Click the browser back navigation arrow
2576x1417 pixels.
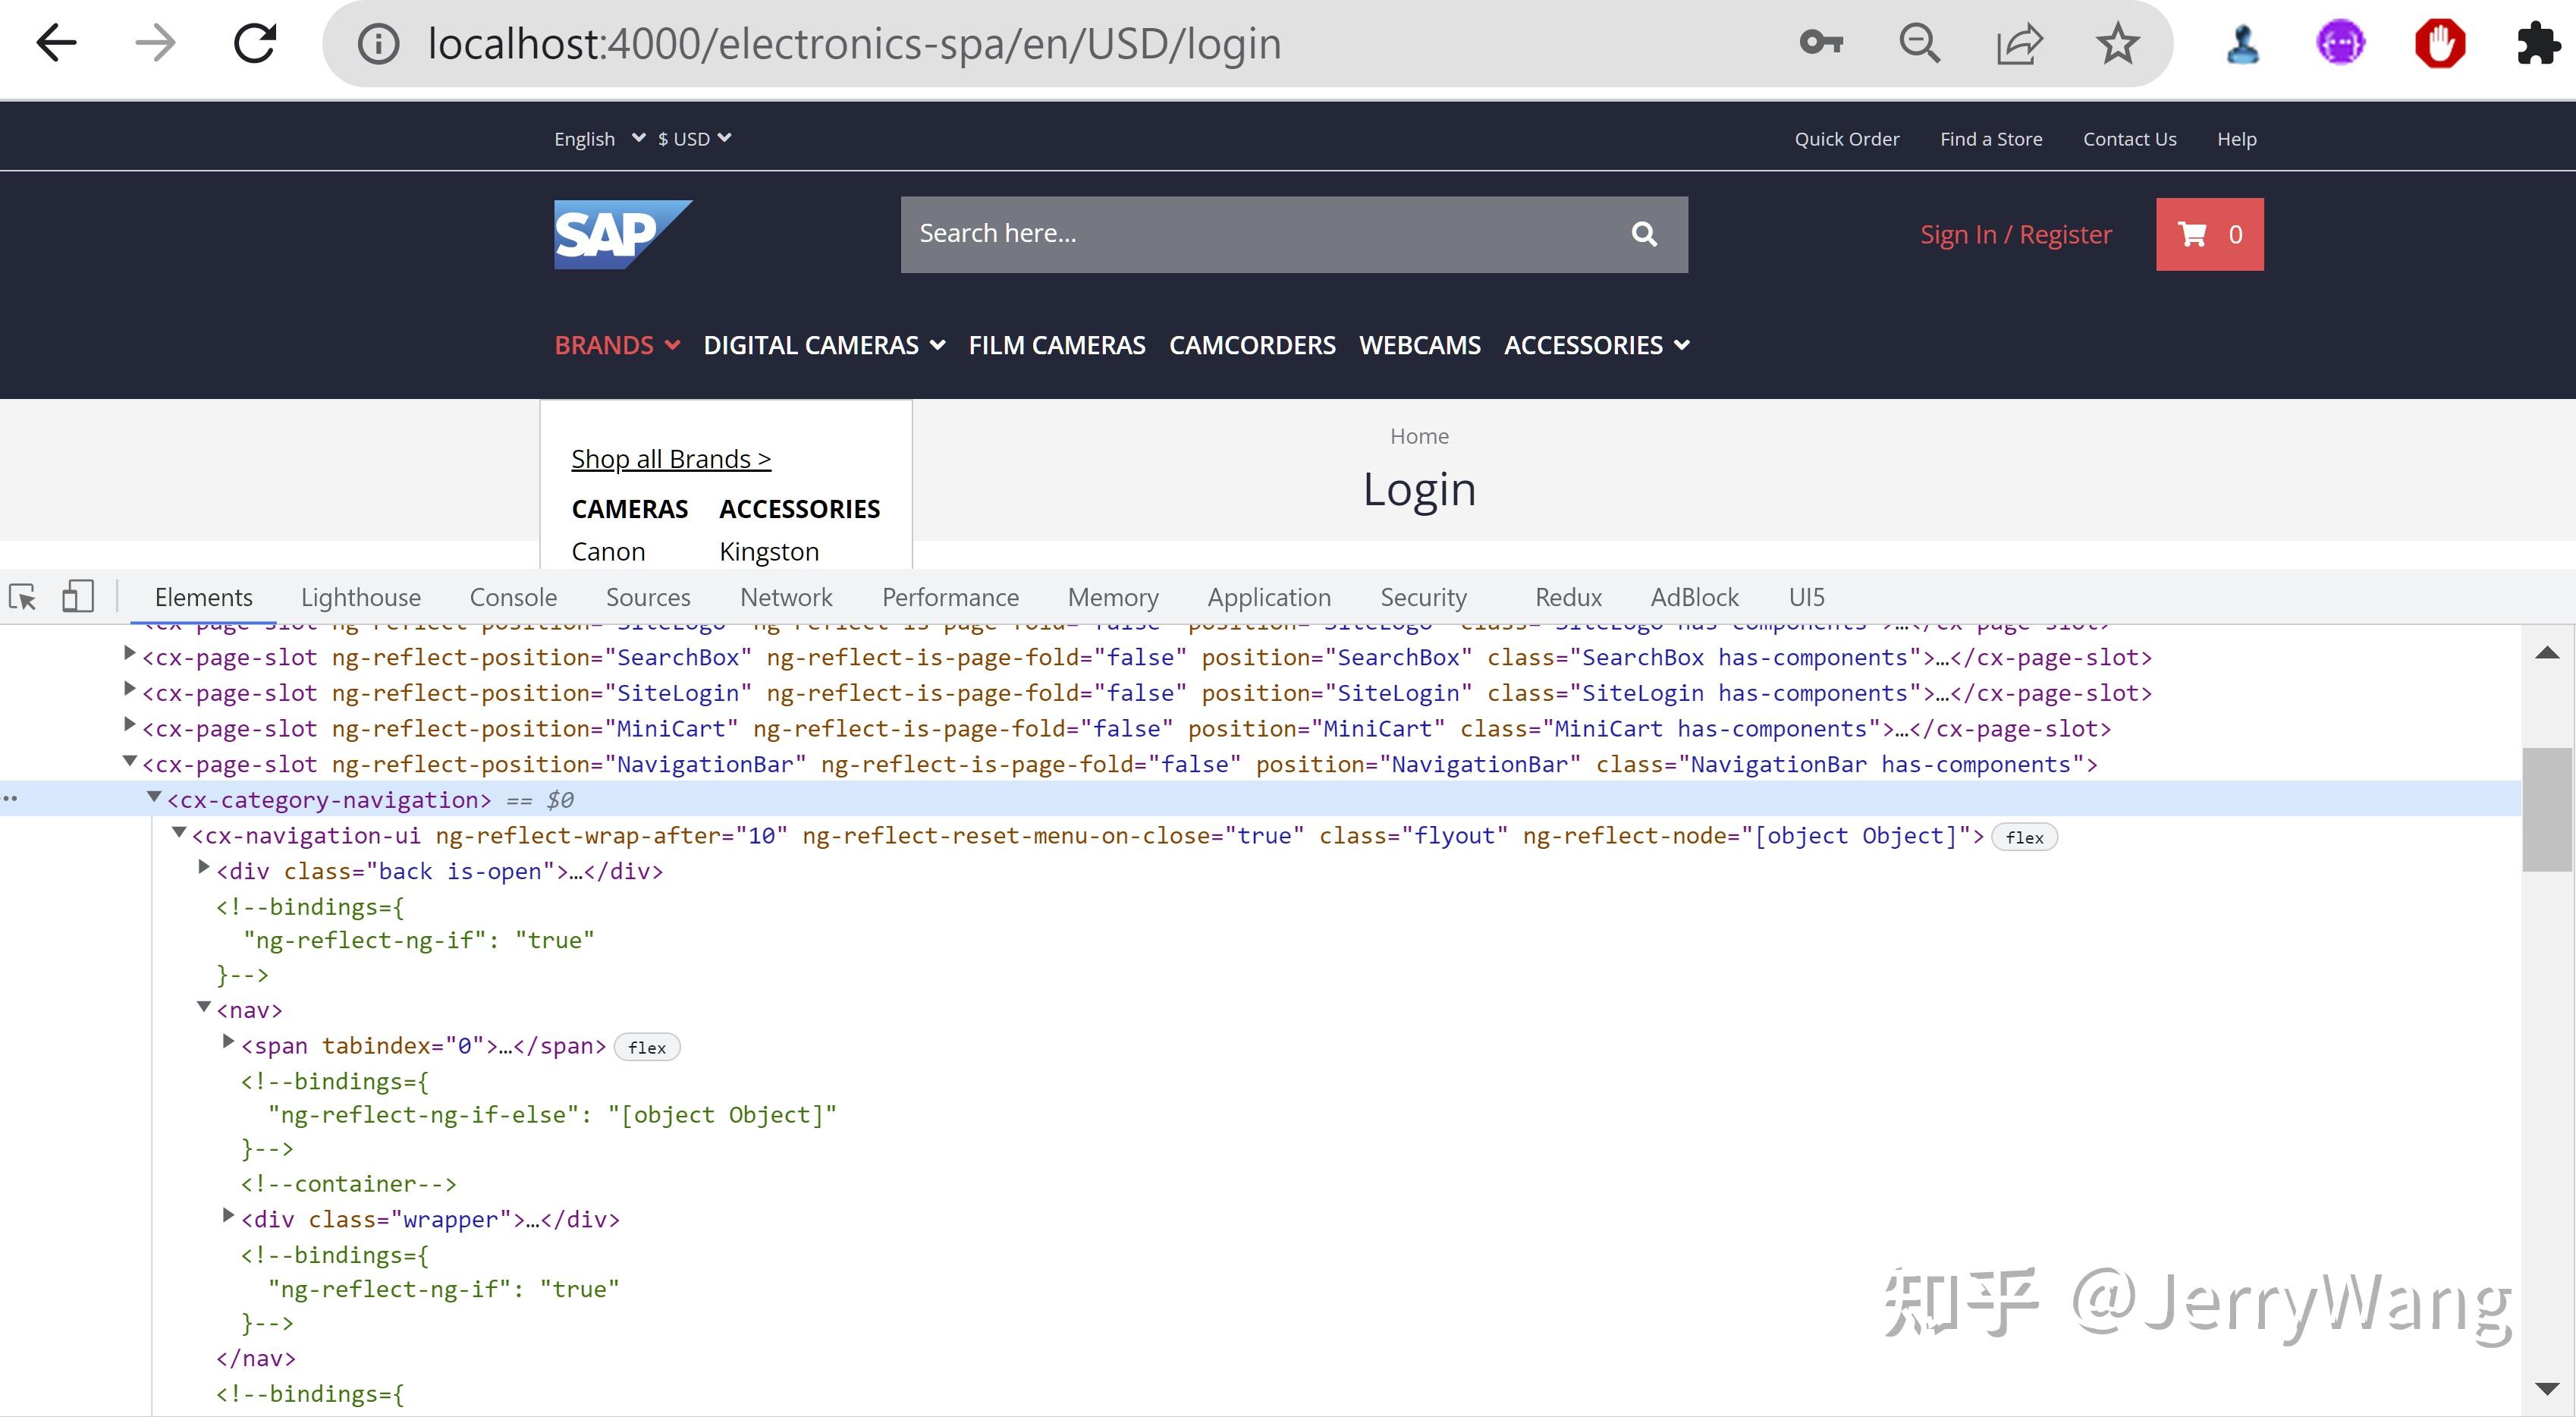coord(56,42)
